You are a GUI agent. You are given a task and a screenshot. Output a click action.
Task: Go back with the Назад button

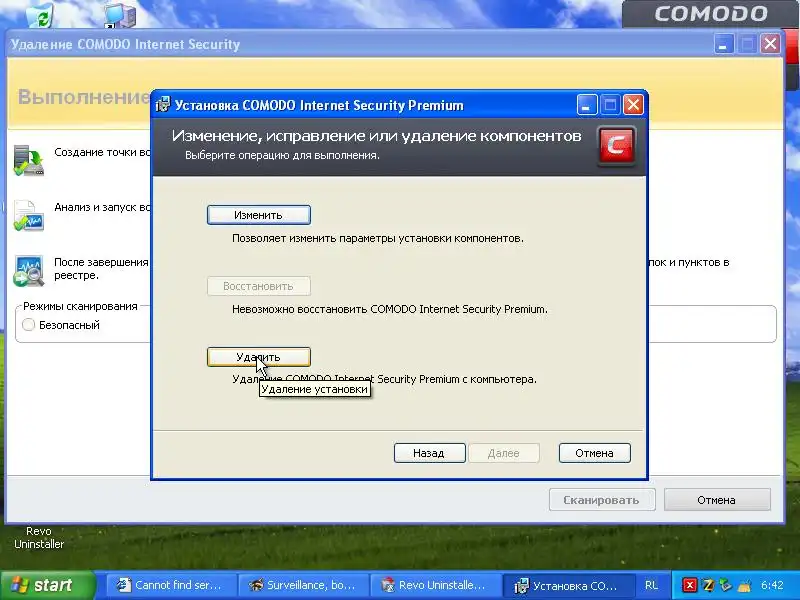(430, 453)
